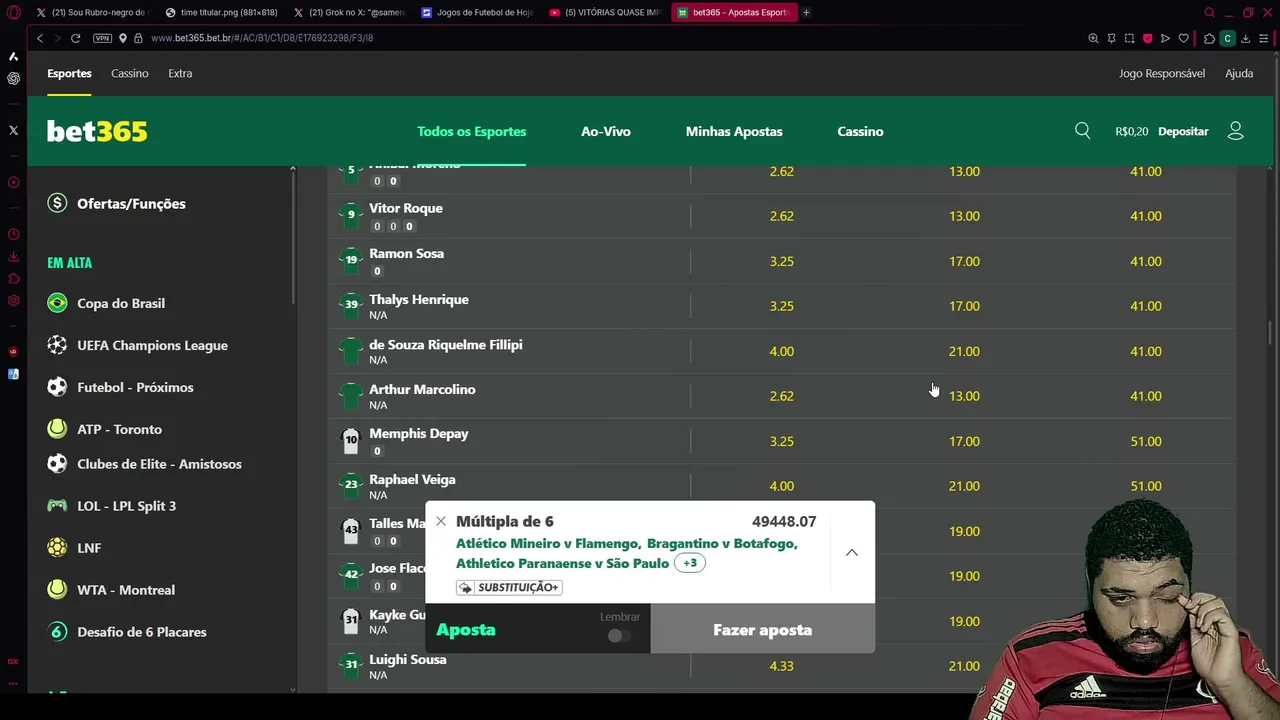Click Vitor Roque's jersey number 9 icon
This screenshot has width=1280, height=720.
(x=351, y=215)
